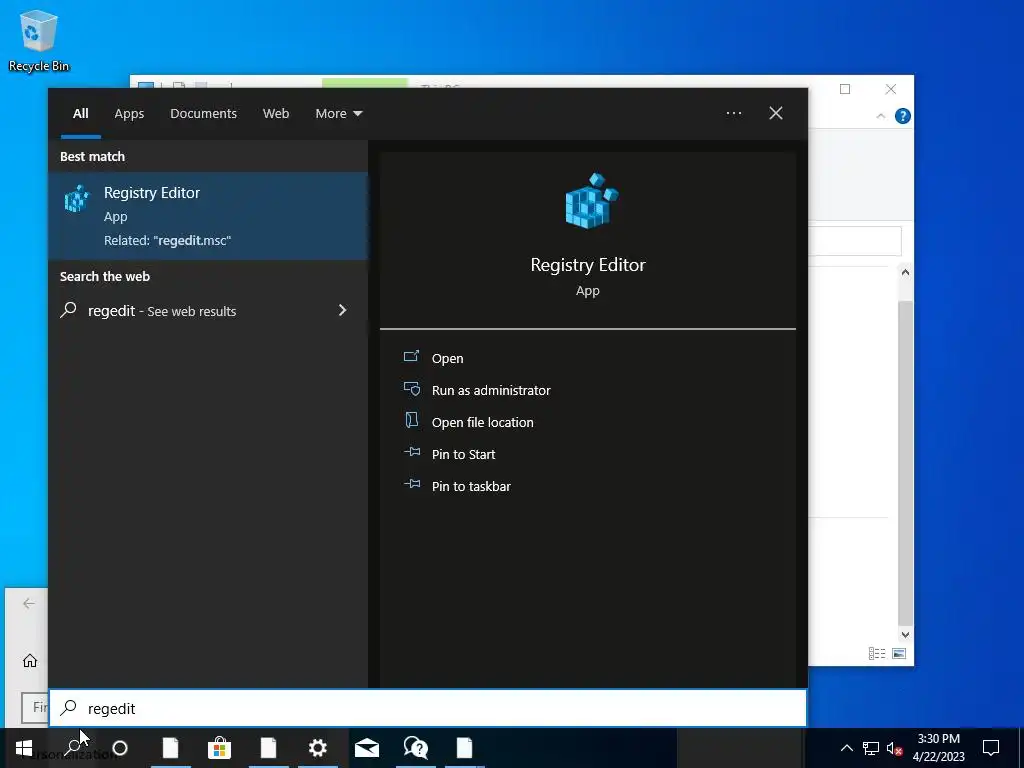Click the pin icon beside Pin to taskbar

tap(411, 484)
